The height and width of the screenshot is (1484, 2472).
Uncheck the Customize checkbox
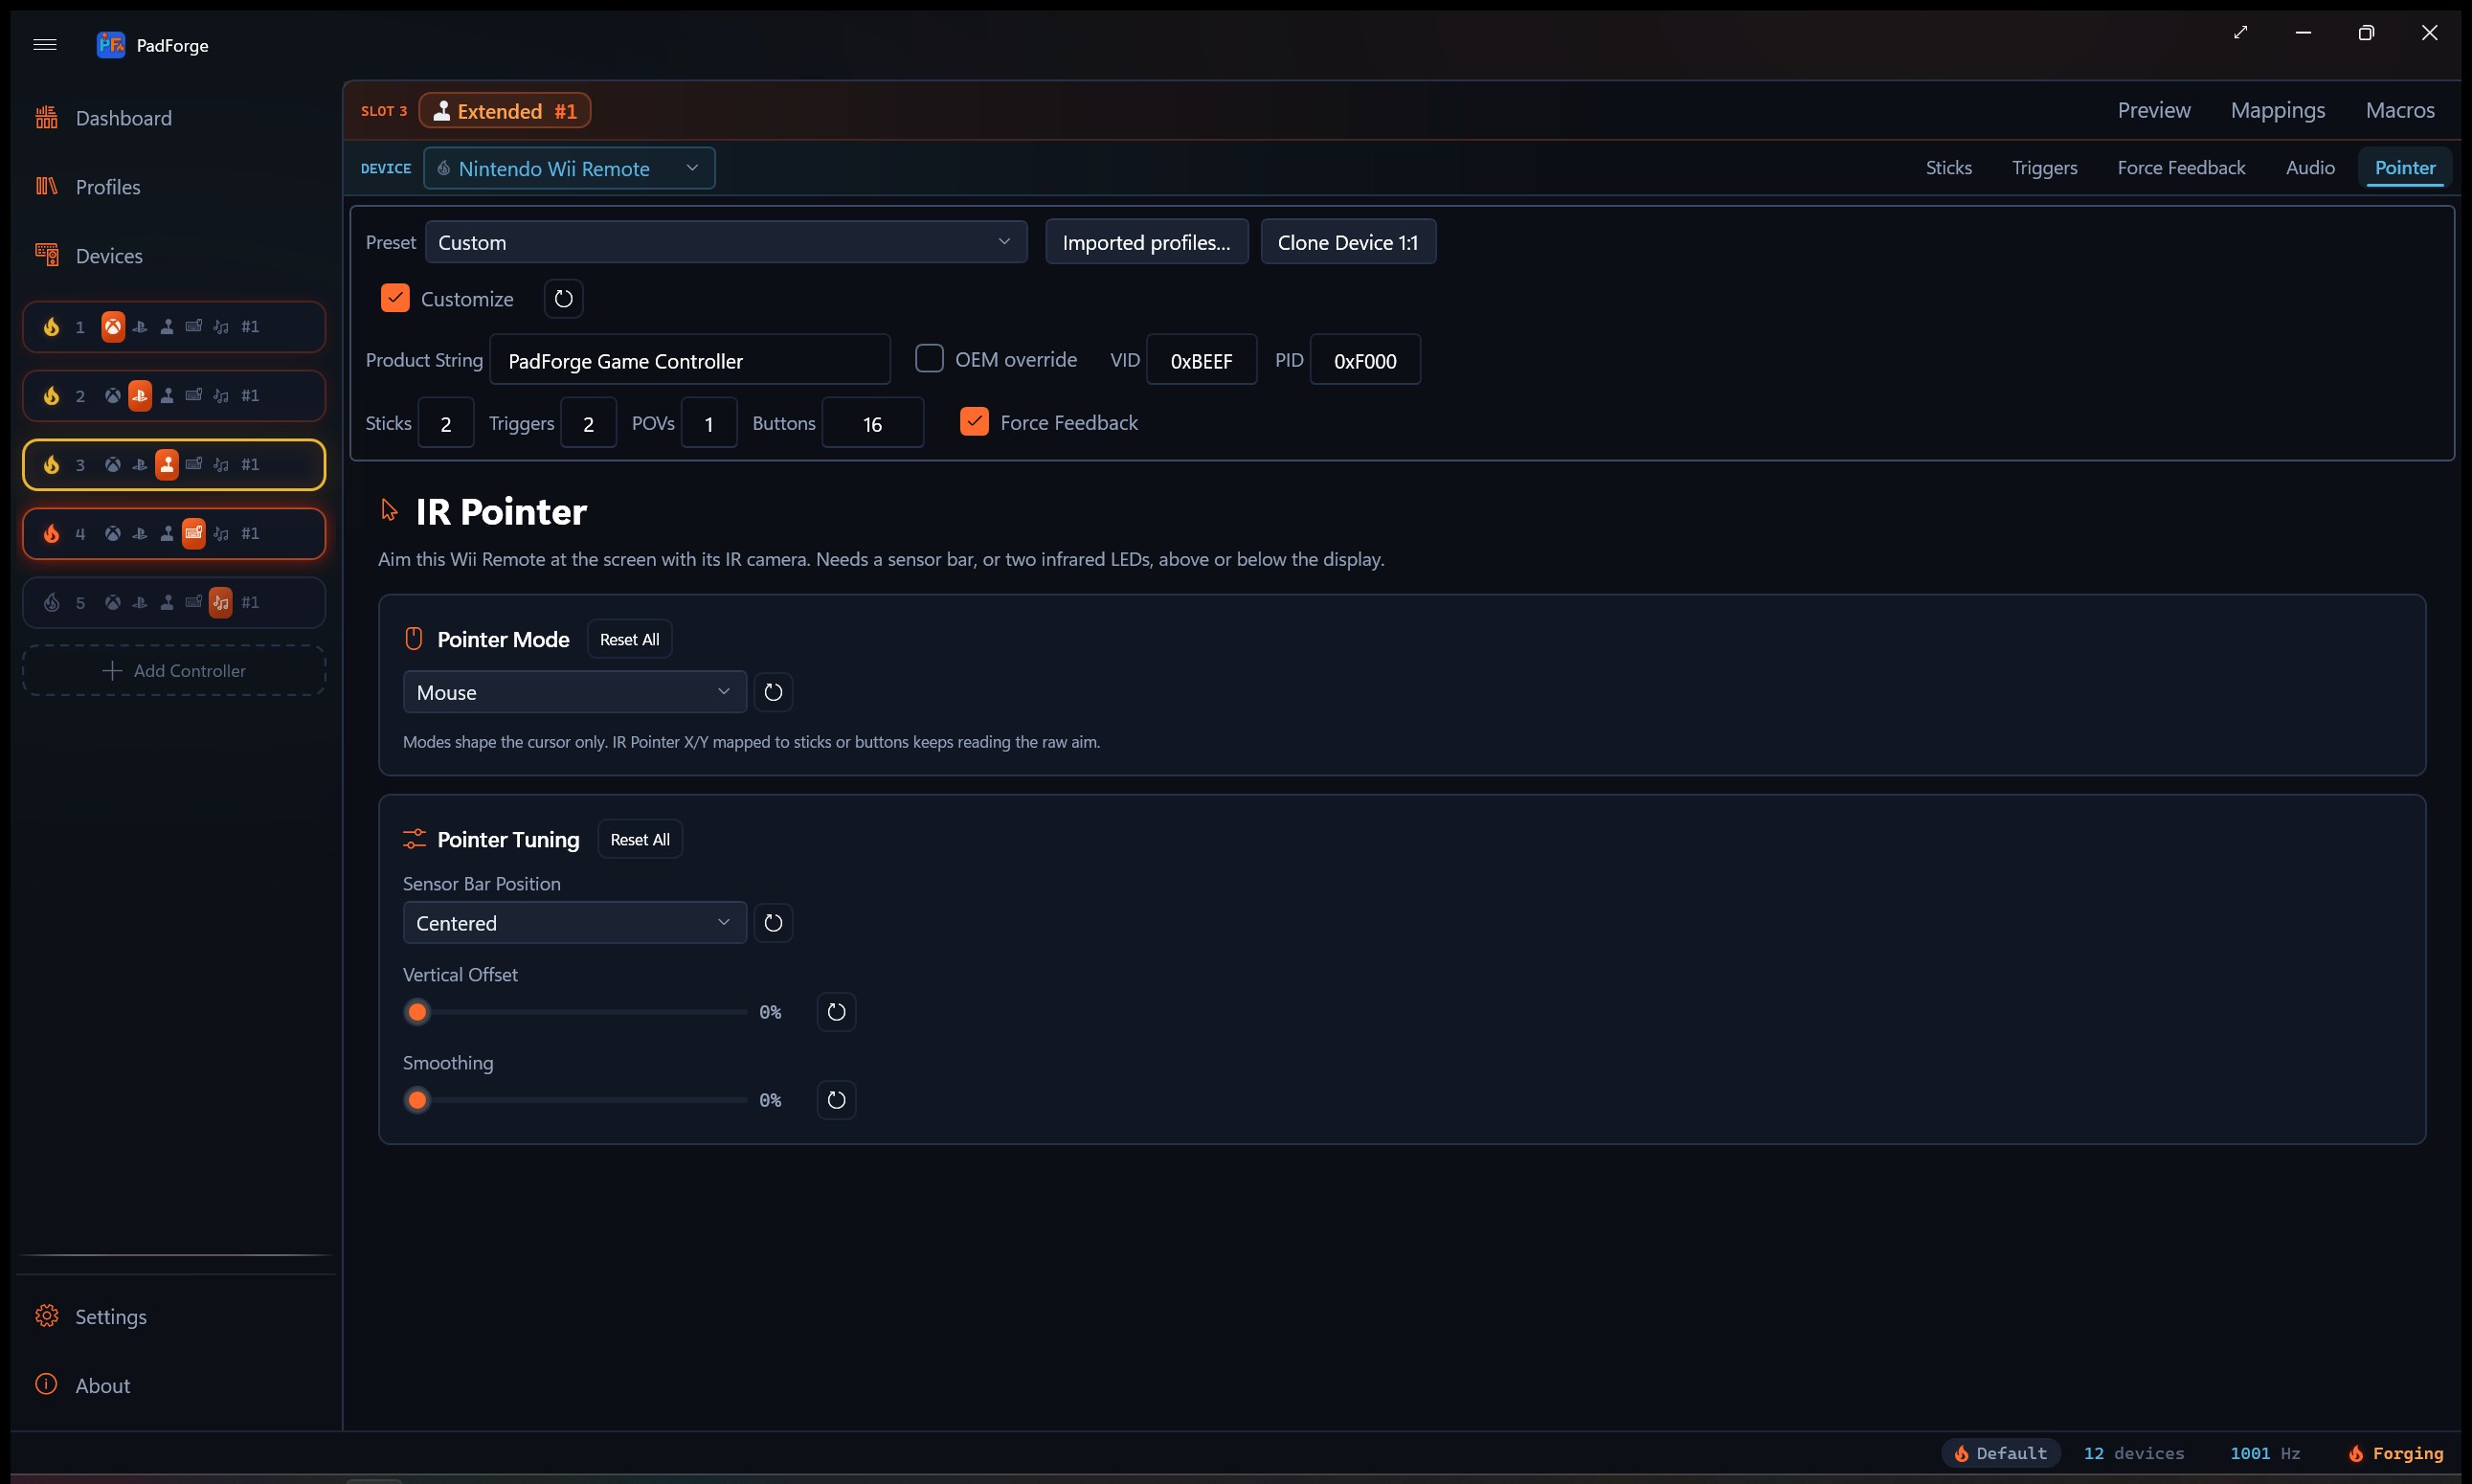point(395,298)
